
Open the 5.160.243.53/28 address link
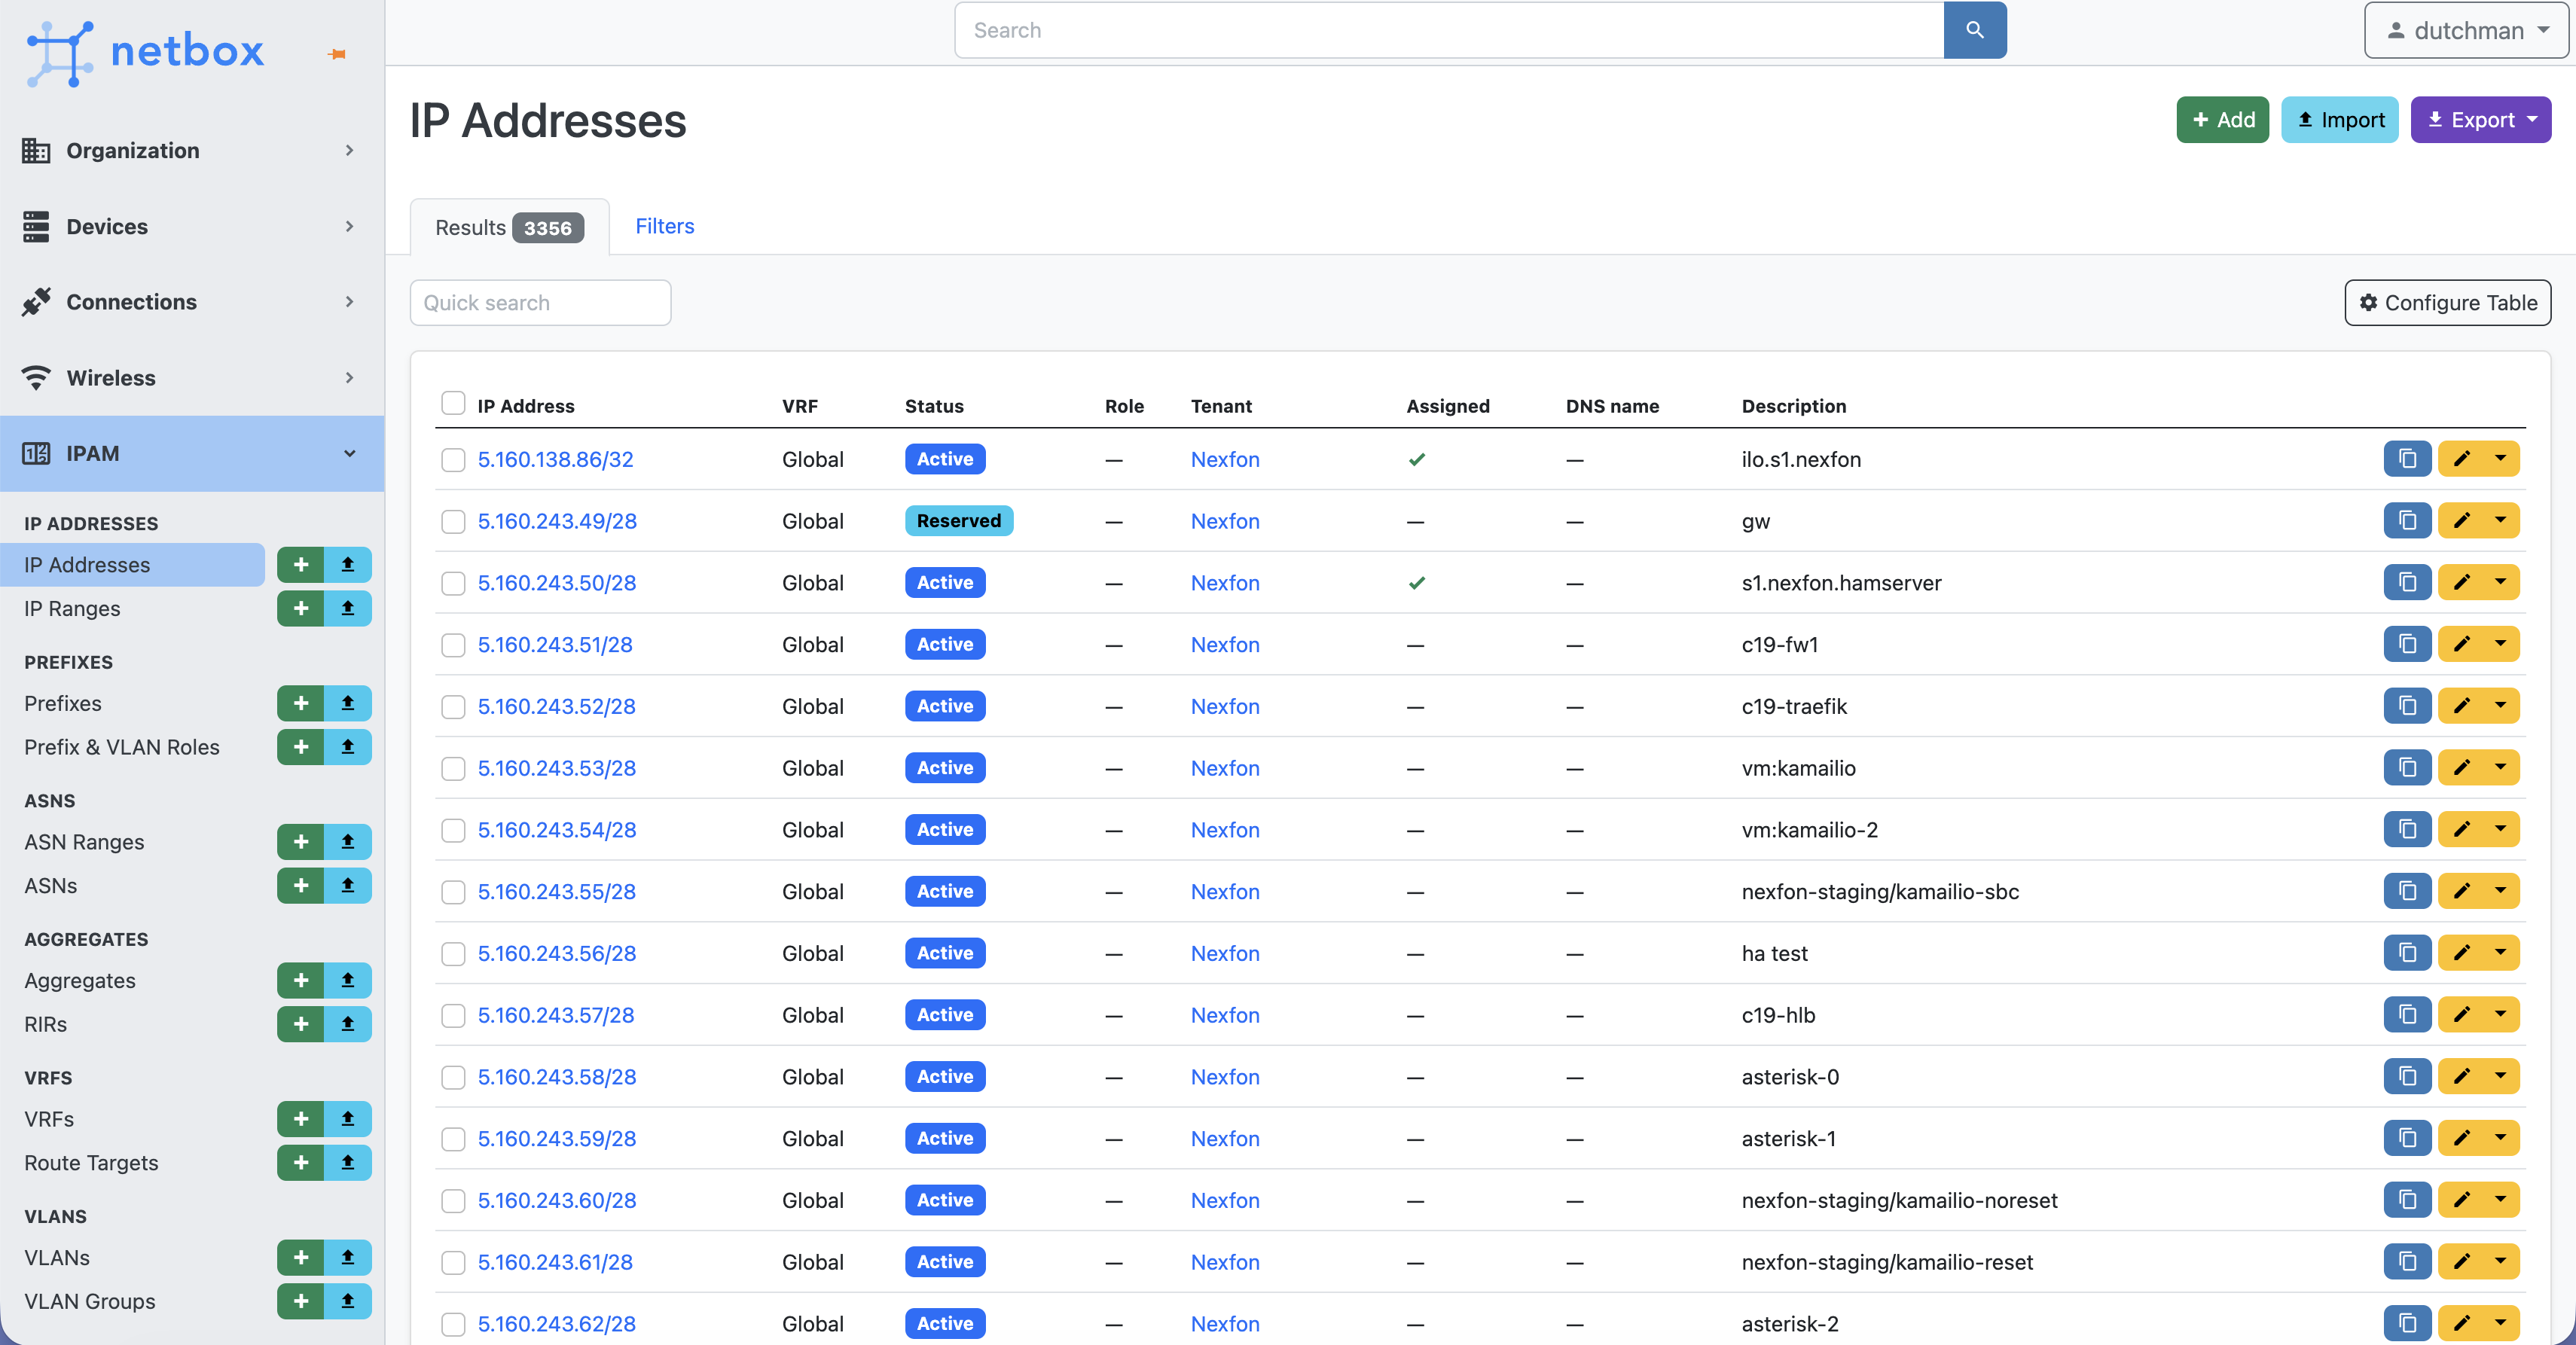pyautogui.click(x=556, y=768)
